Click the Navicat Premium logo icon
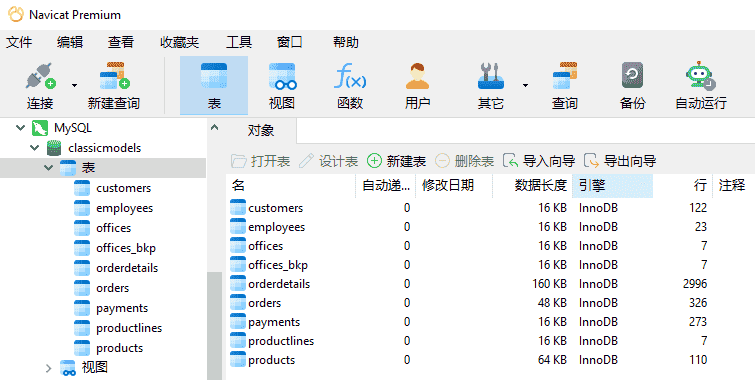The image size is (755, 380). pos(15,14)
